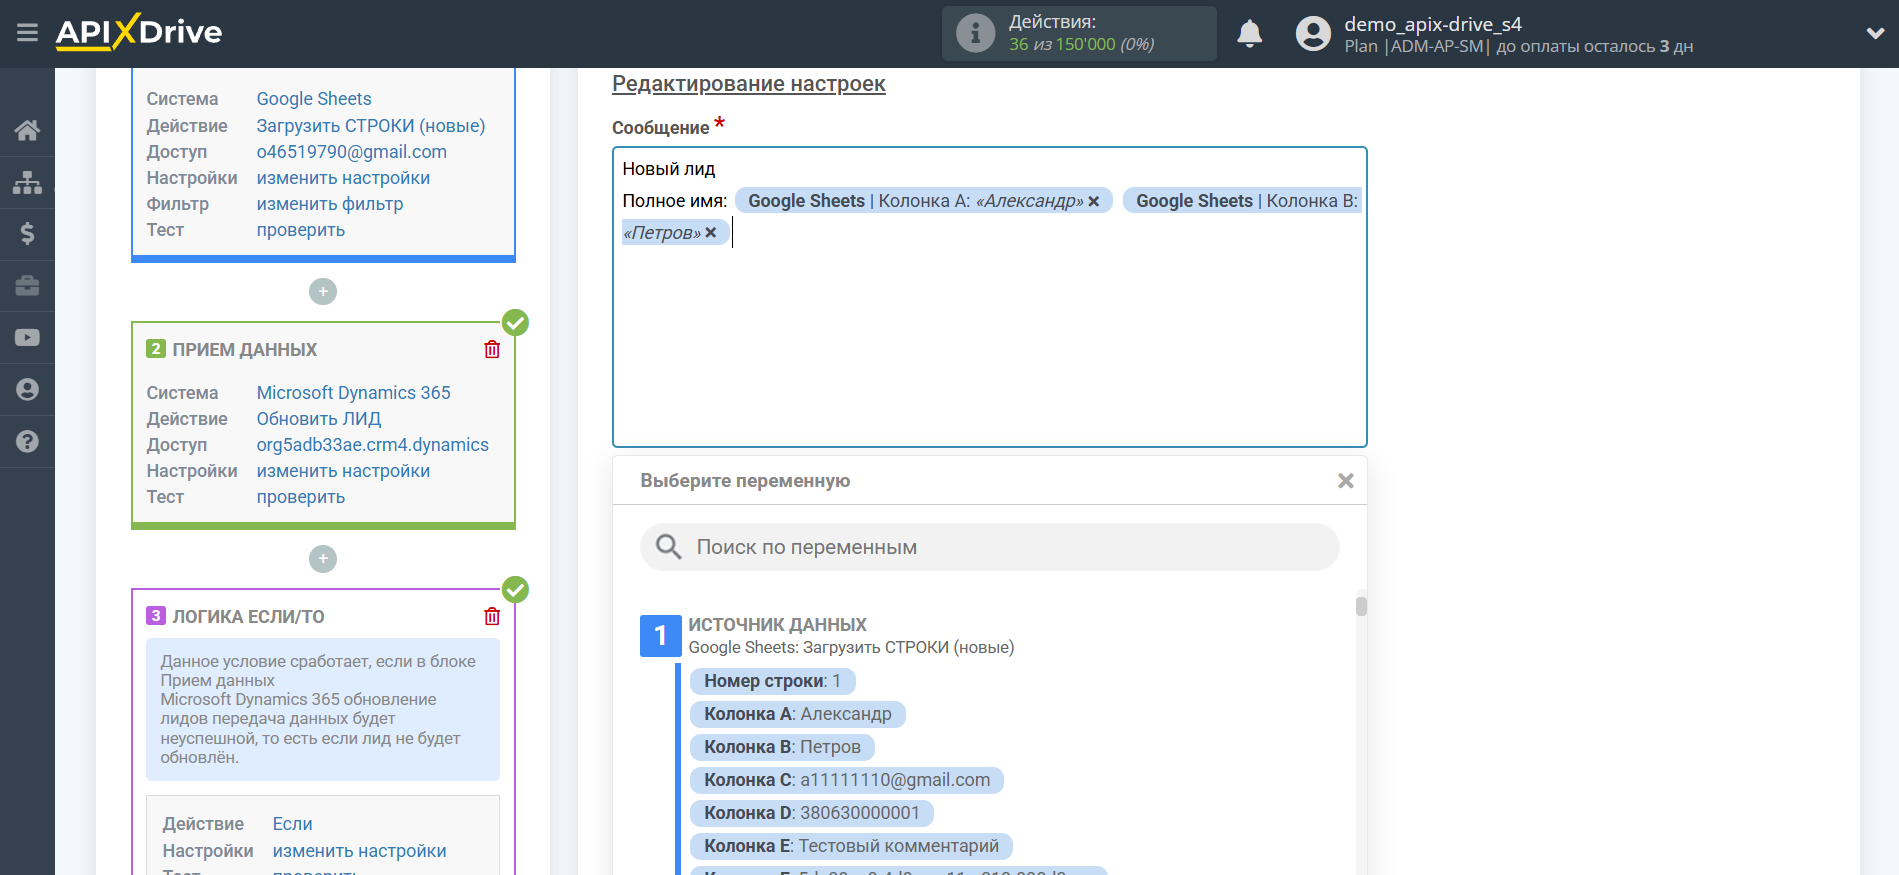Open the connections sitemap icon in sidebar
The image size is (1899, 875).
pos(27,182)
